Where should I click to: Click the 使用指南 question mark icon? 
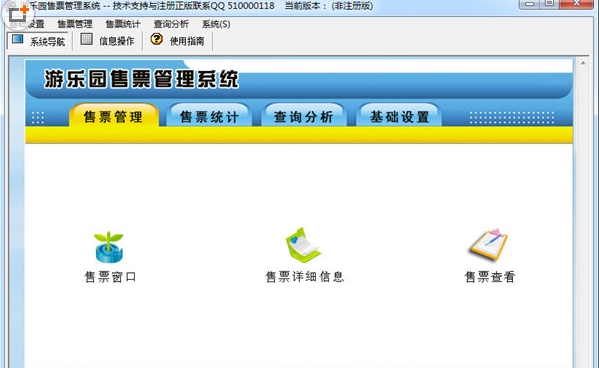point(156,39)
